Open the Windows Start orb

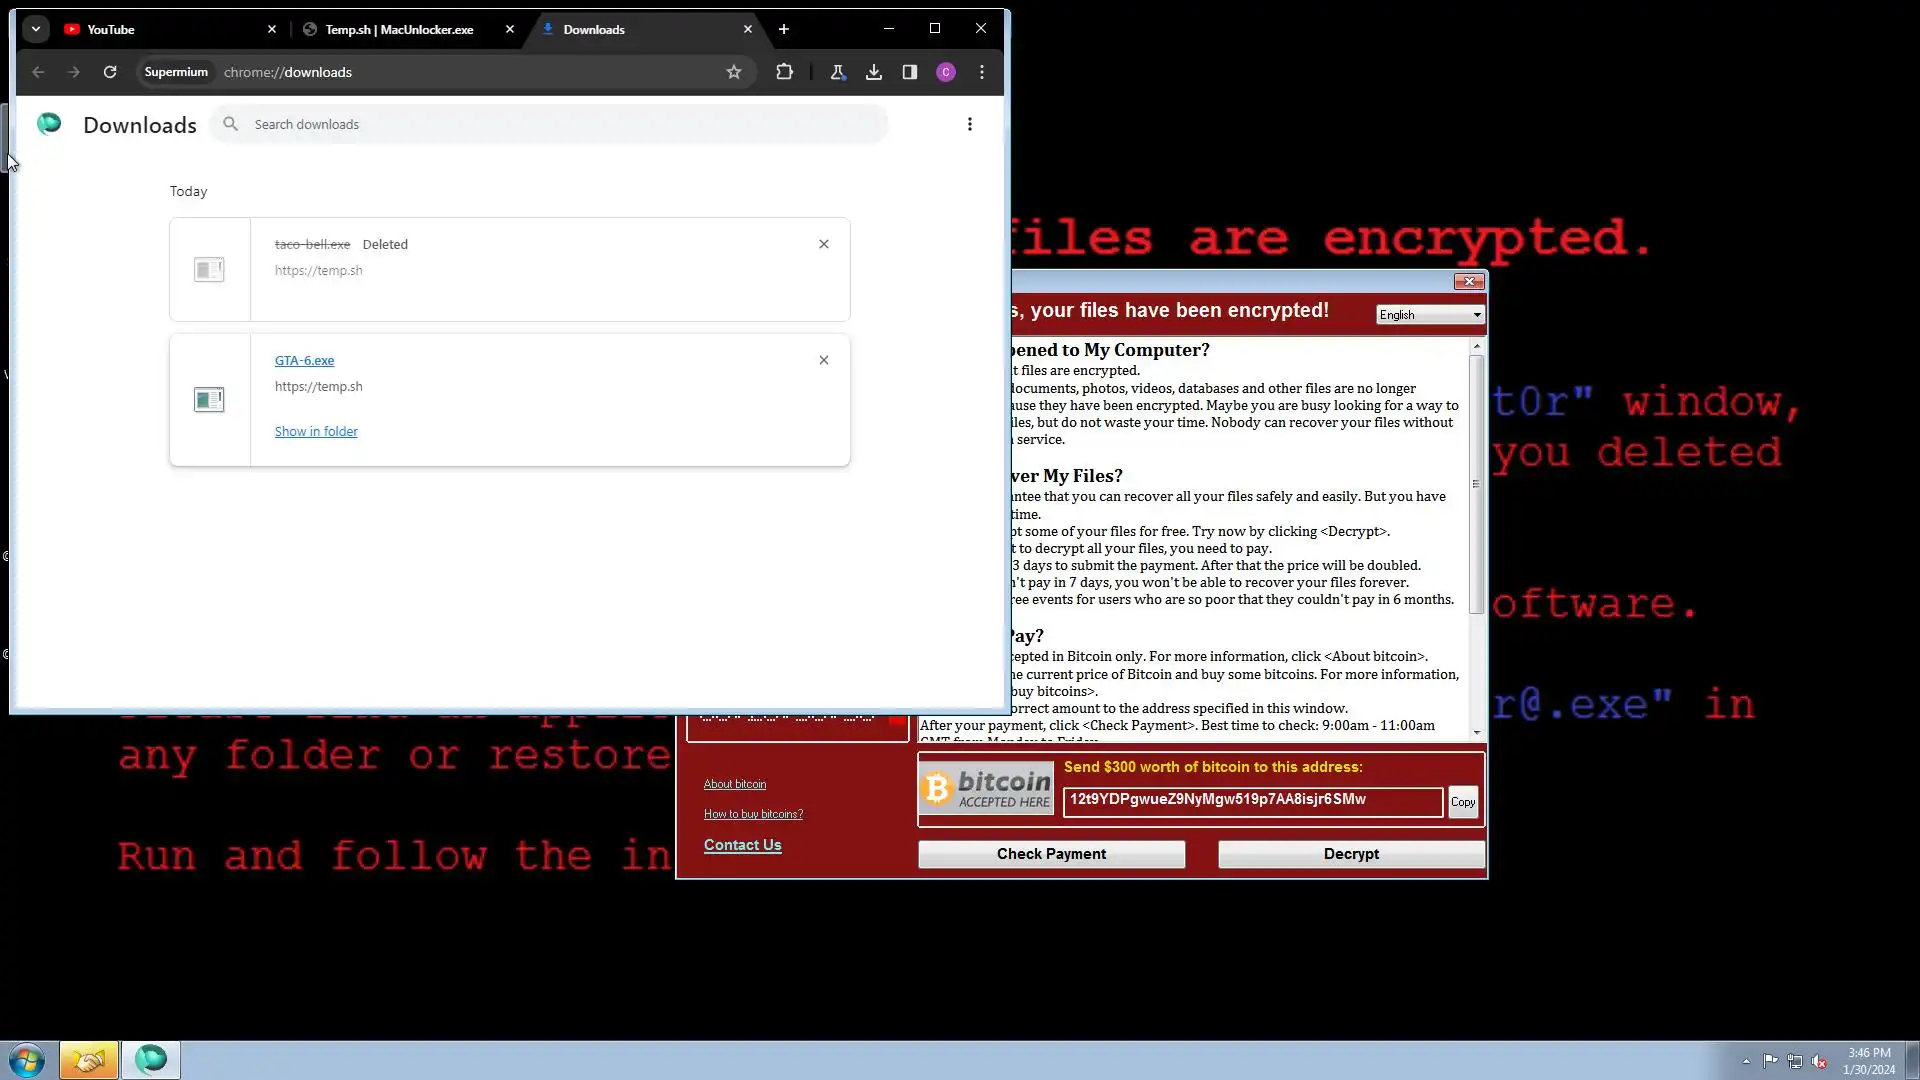point(27,1060)
